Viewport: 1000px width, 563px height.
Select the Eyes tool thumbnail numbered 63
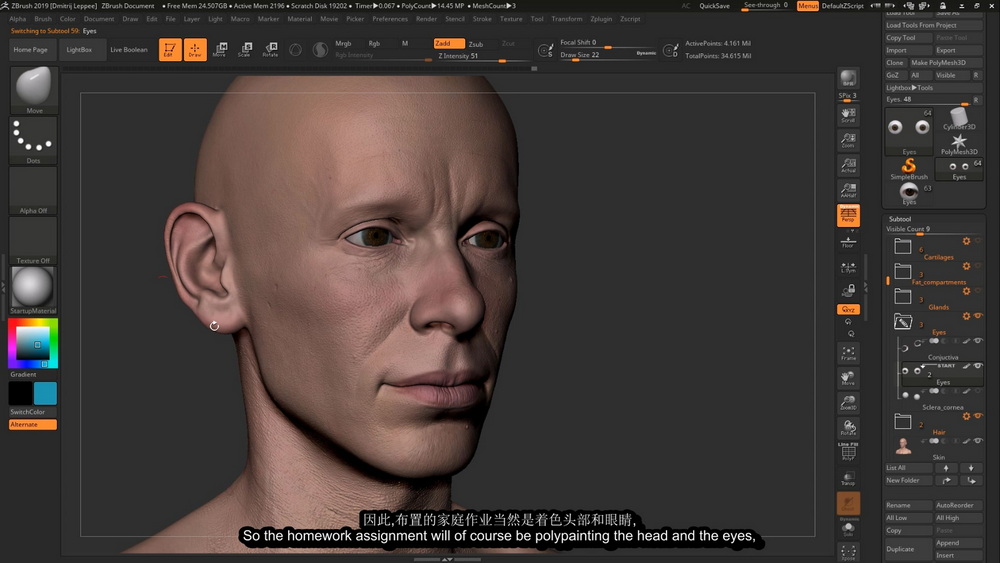click(910, 194)
